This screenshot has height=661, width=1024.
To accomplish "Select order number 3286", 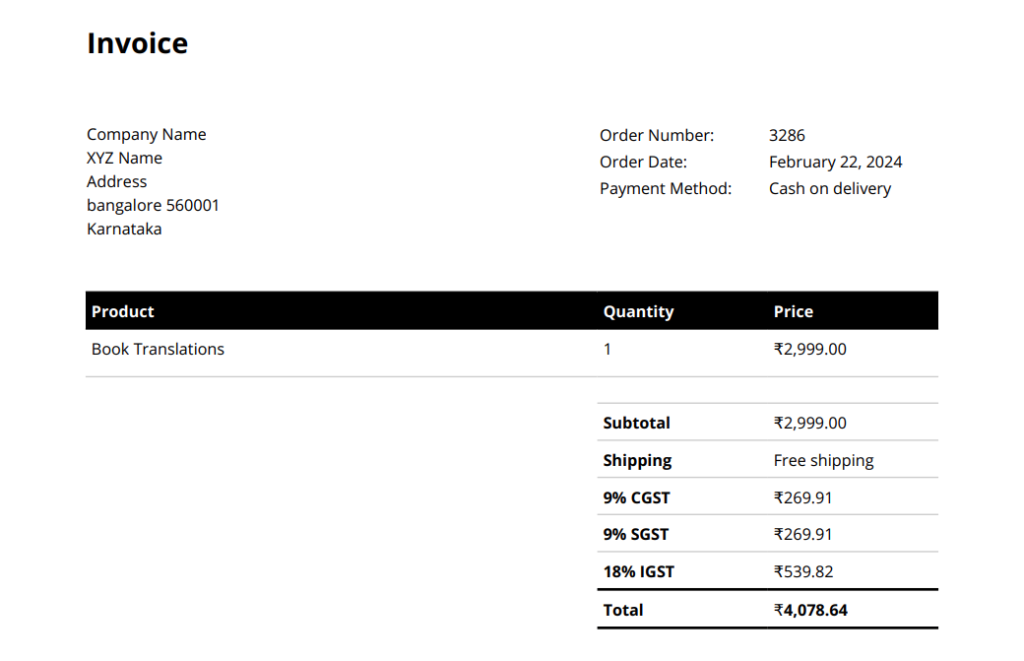I will [x=785, y=135].
